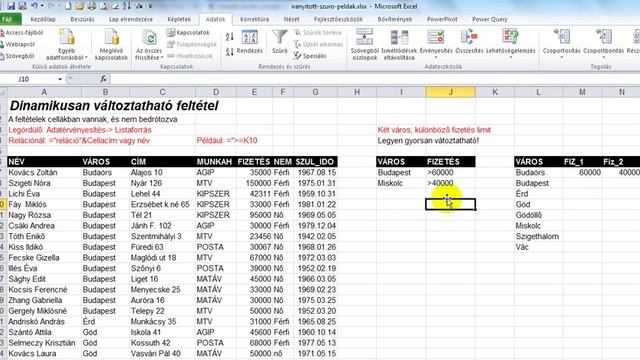This screenshot has width=640, height=360.
Task: Open Szövegből oszlopok tool
Action: [364, 45]
